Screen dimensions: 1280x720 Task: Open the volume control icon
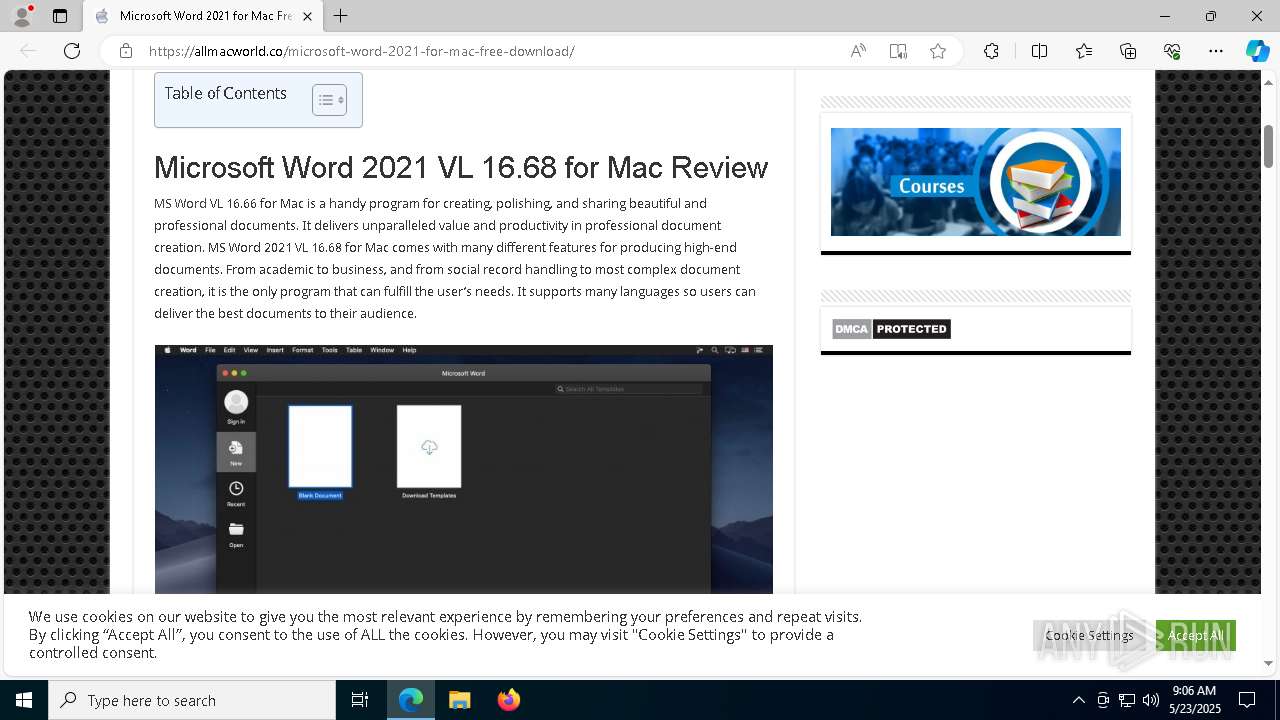point(1151,700)
